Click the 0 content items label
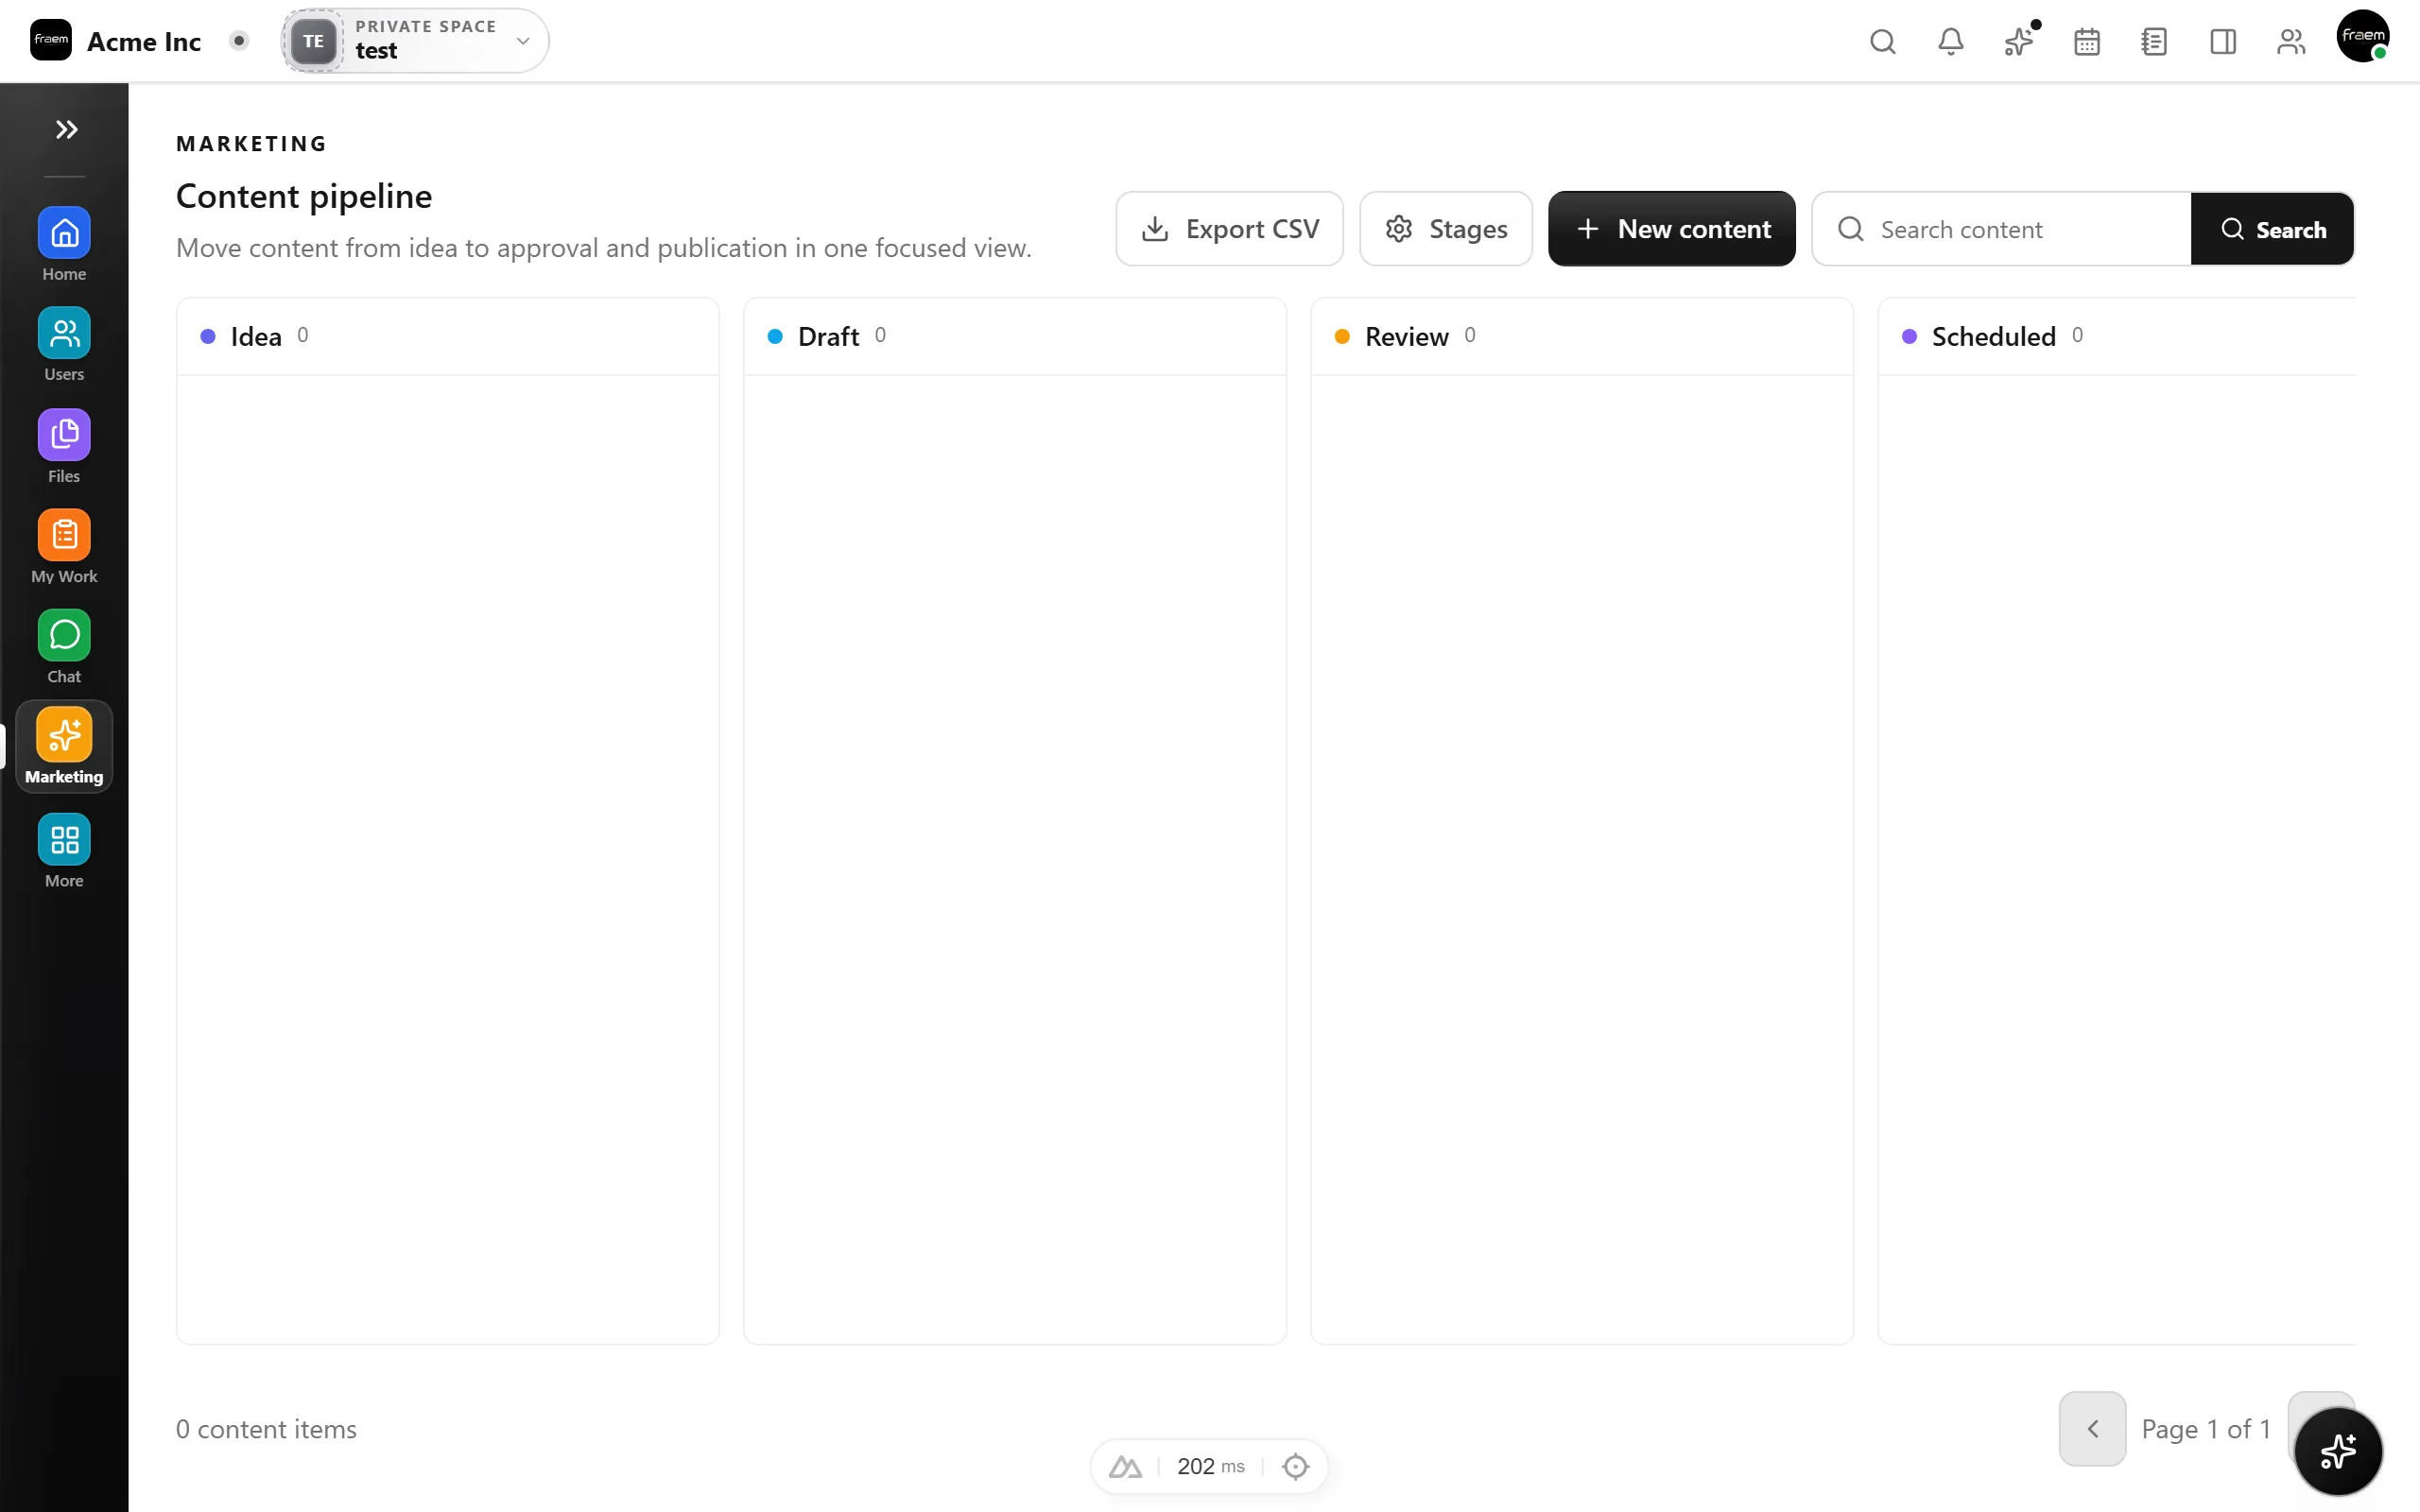The image size is (2420, 1512). (266, 1429)
